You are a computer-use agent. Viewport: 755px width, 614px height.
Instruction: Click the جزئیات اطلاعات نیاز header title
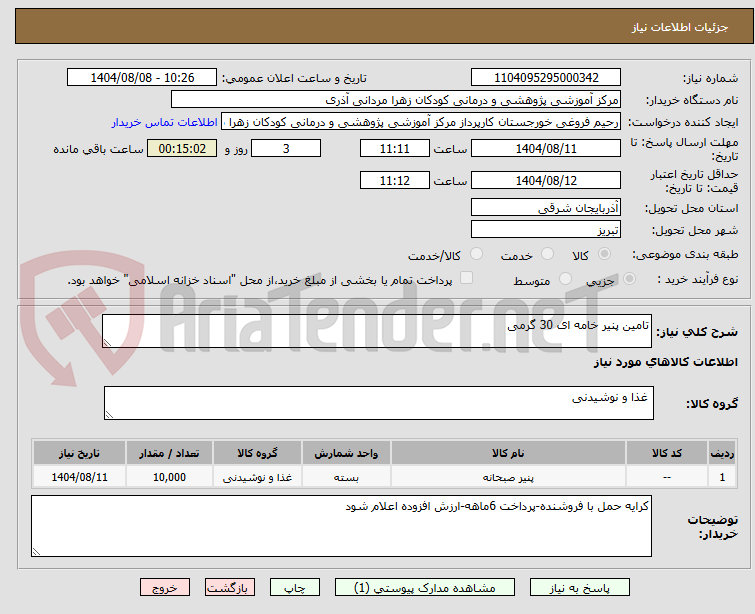point(679,27)
